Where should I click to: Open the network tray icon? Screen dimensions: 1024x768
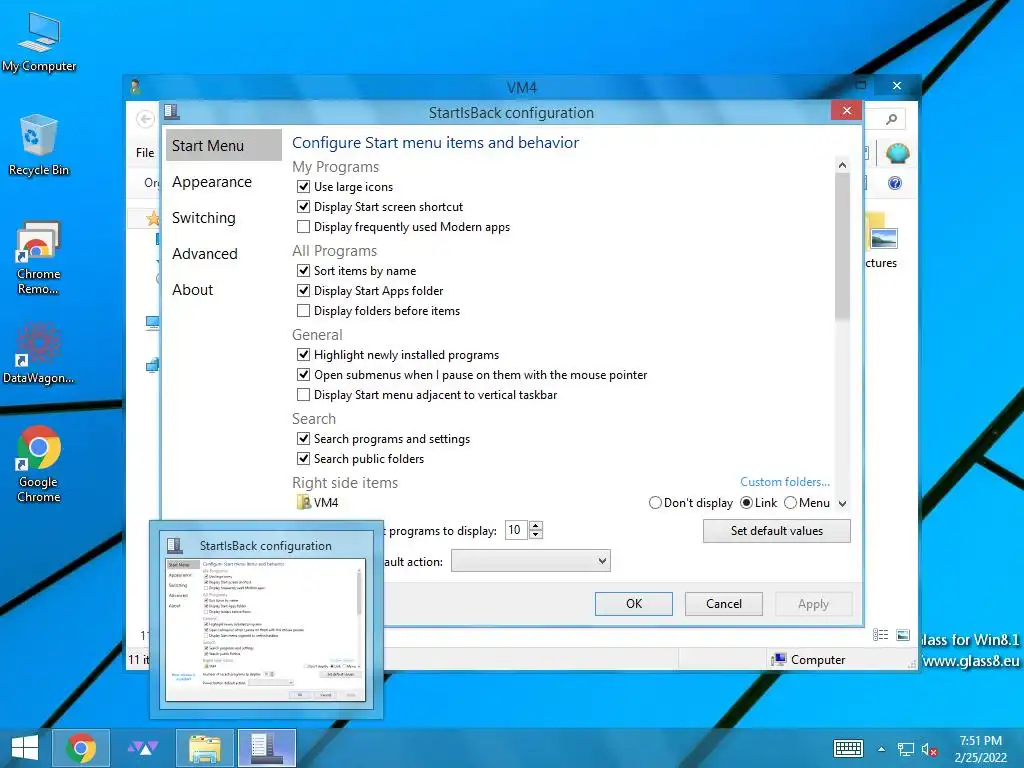[905, 749]
